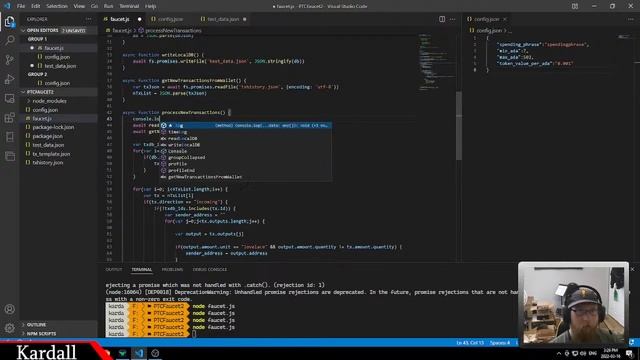Viewport: 640px width, 360px height.
Task: Open package.json in the file tree
Action: pos(58,136)
